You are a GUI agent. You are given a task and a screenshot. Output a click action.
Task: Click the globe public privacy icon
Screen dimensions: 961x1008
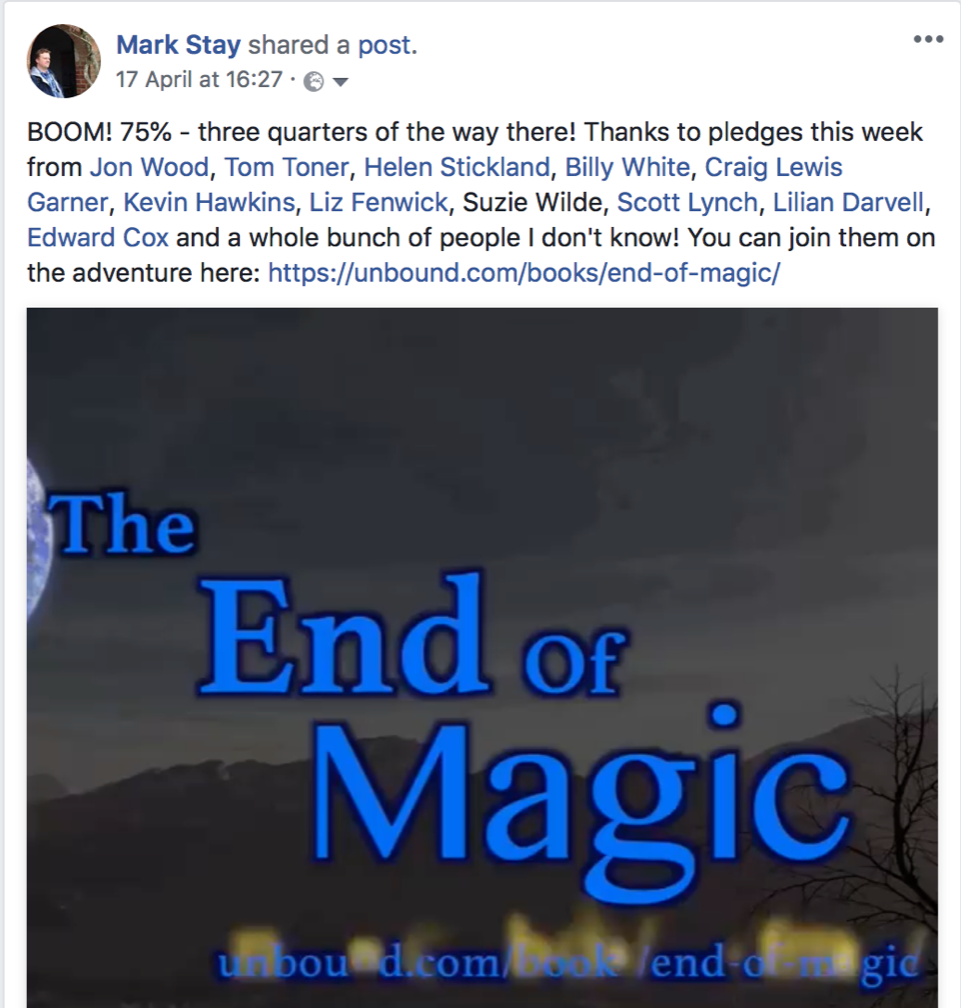(x=313, y=82)
